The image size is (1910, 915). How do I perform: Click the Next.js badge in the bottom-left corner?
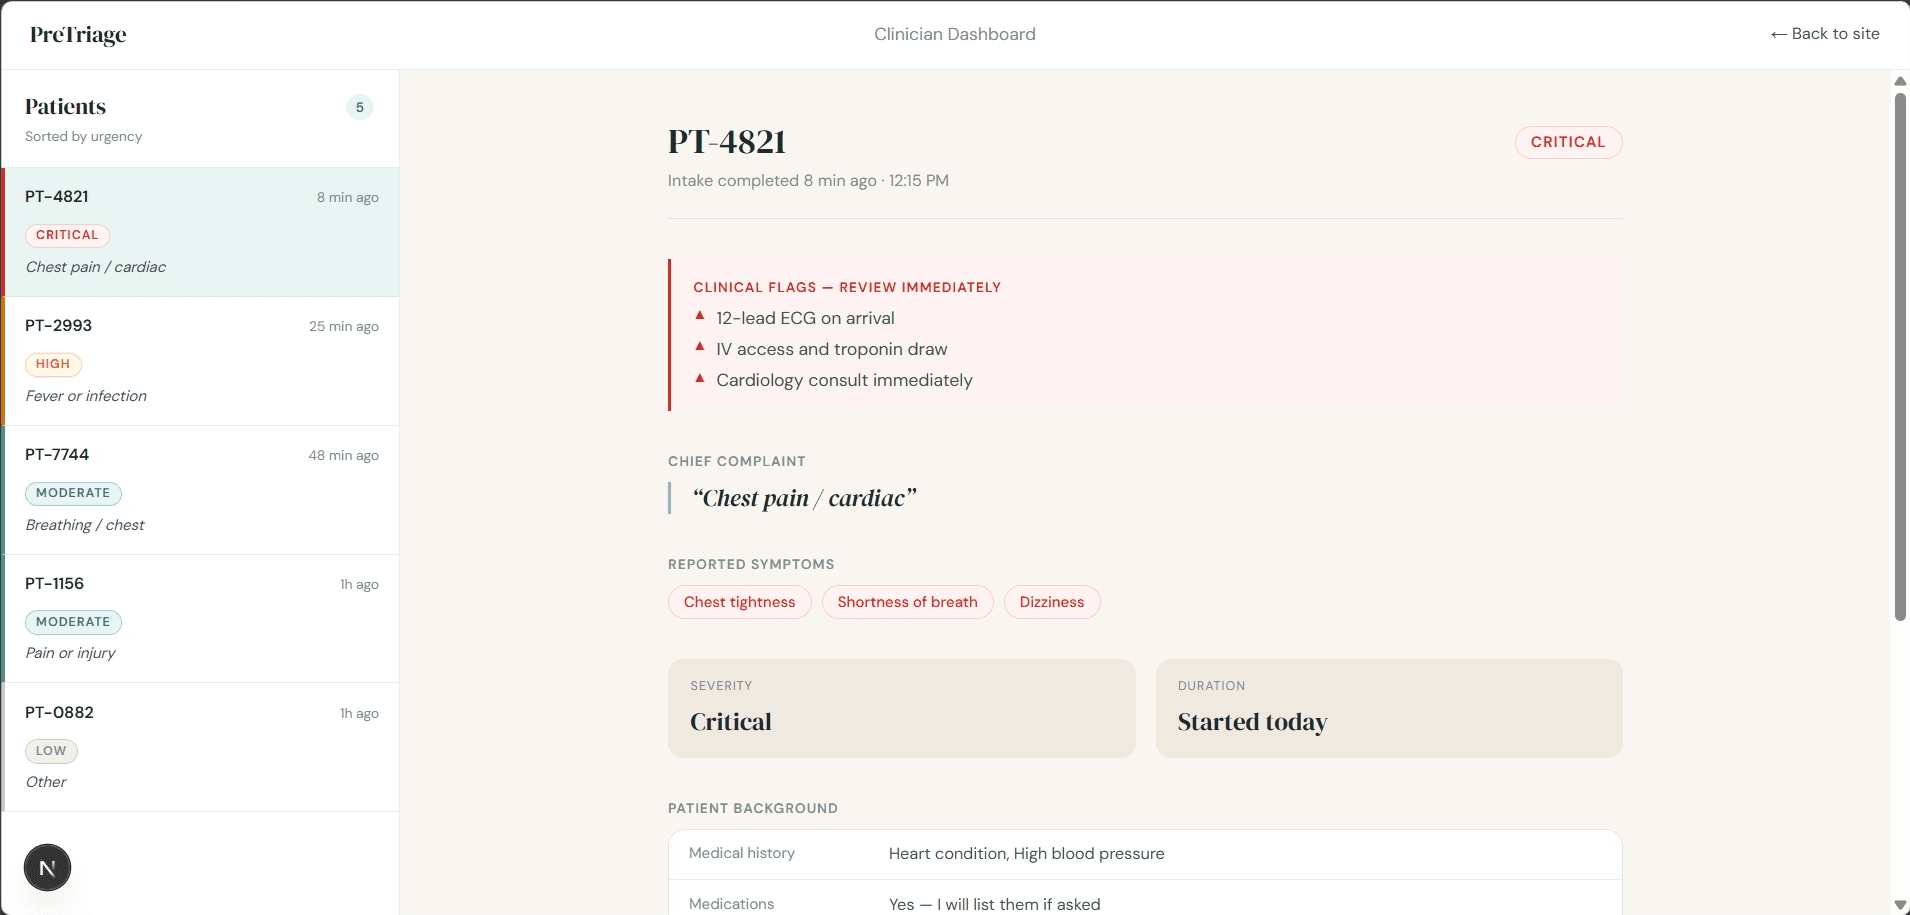47,867
